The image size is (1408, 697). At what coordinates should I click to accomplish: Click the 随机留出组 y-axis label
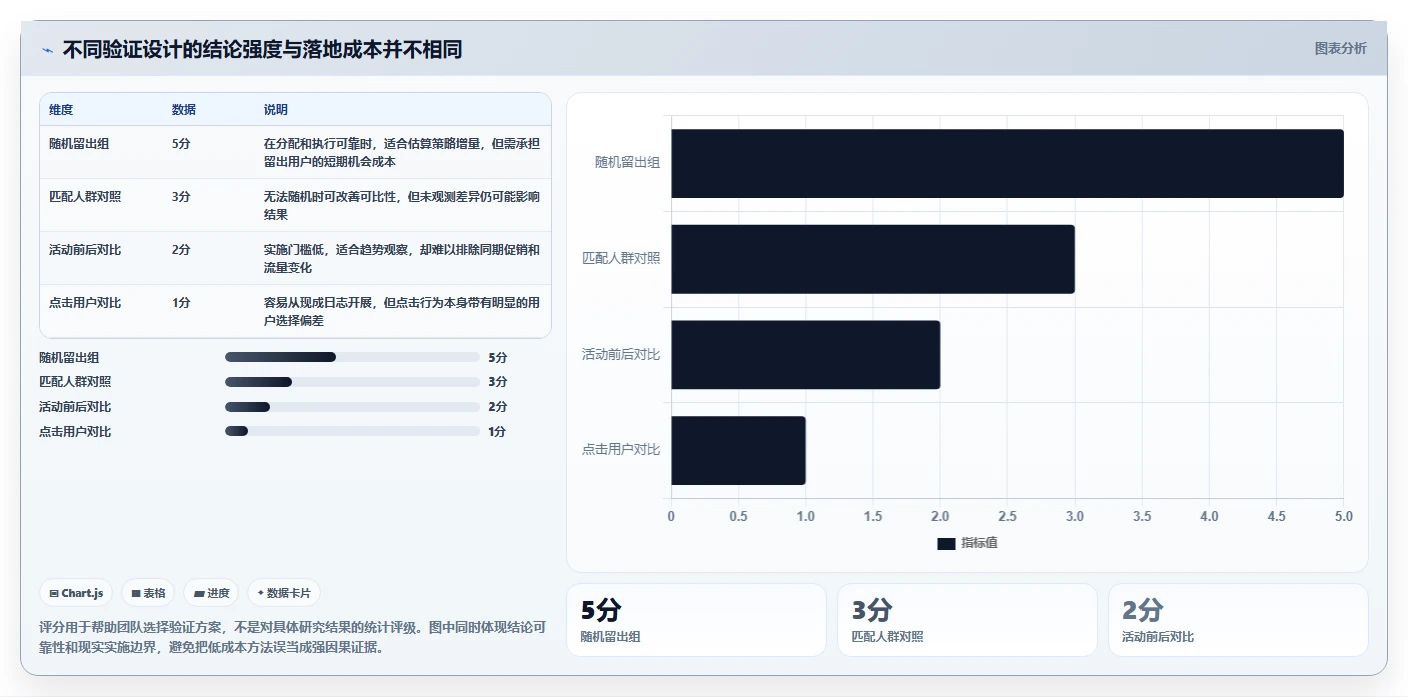tap(627, 162)
